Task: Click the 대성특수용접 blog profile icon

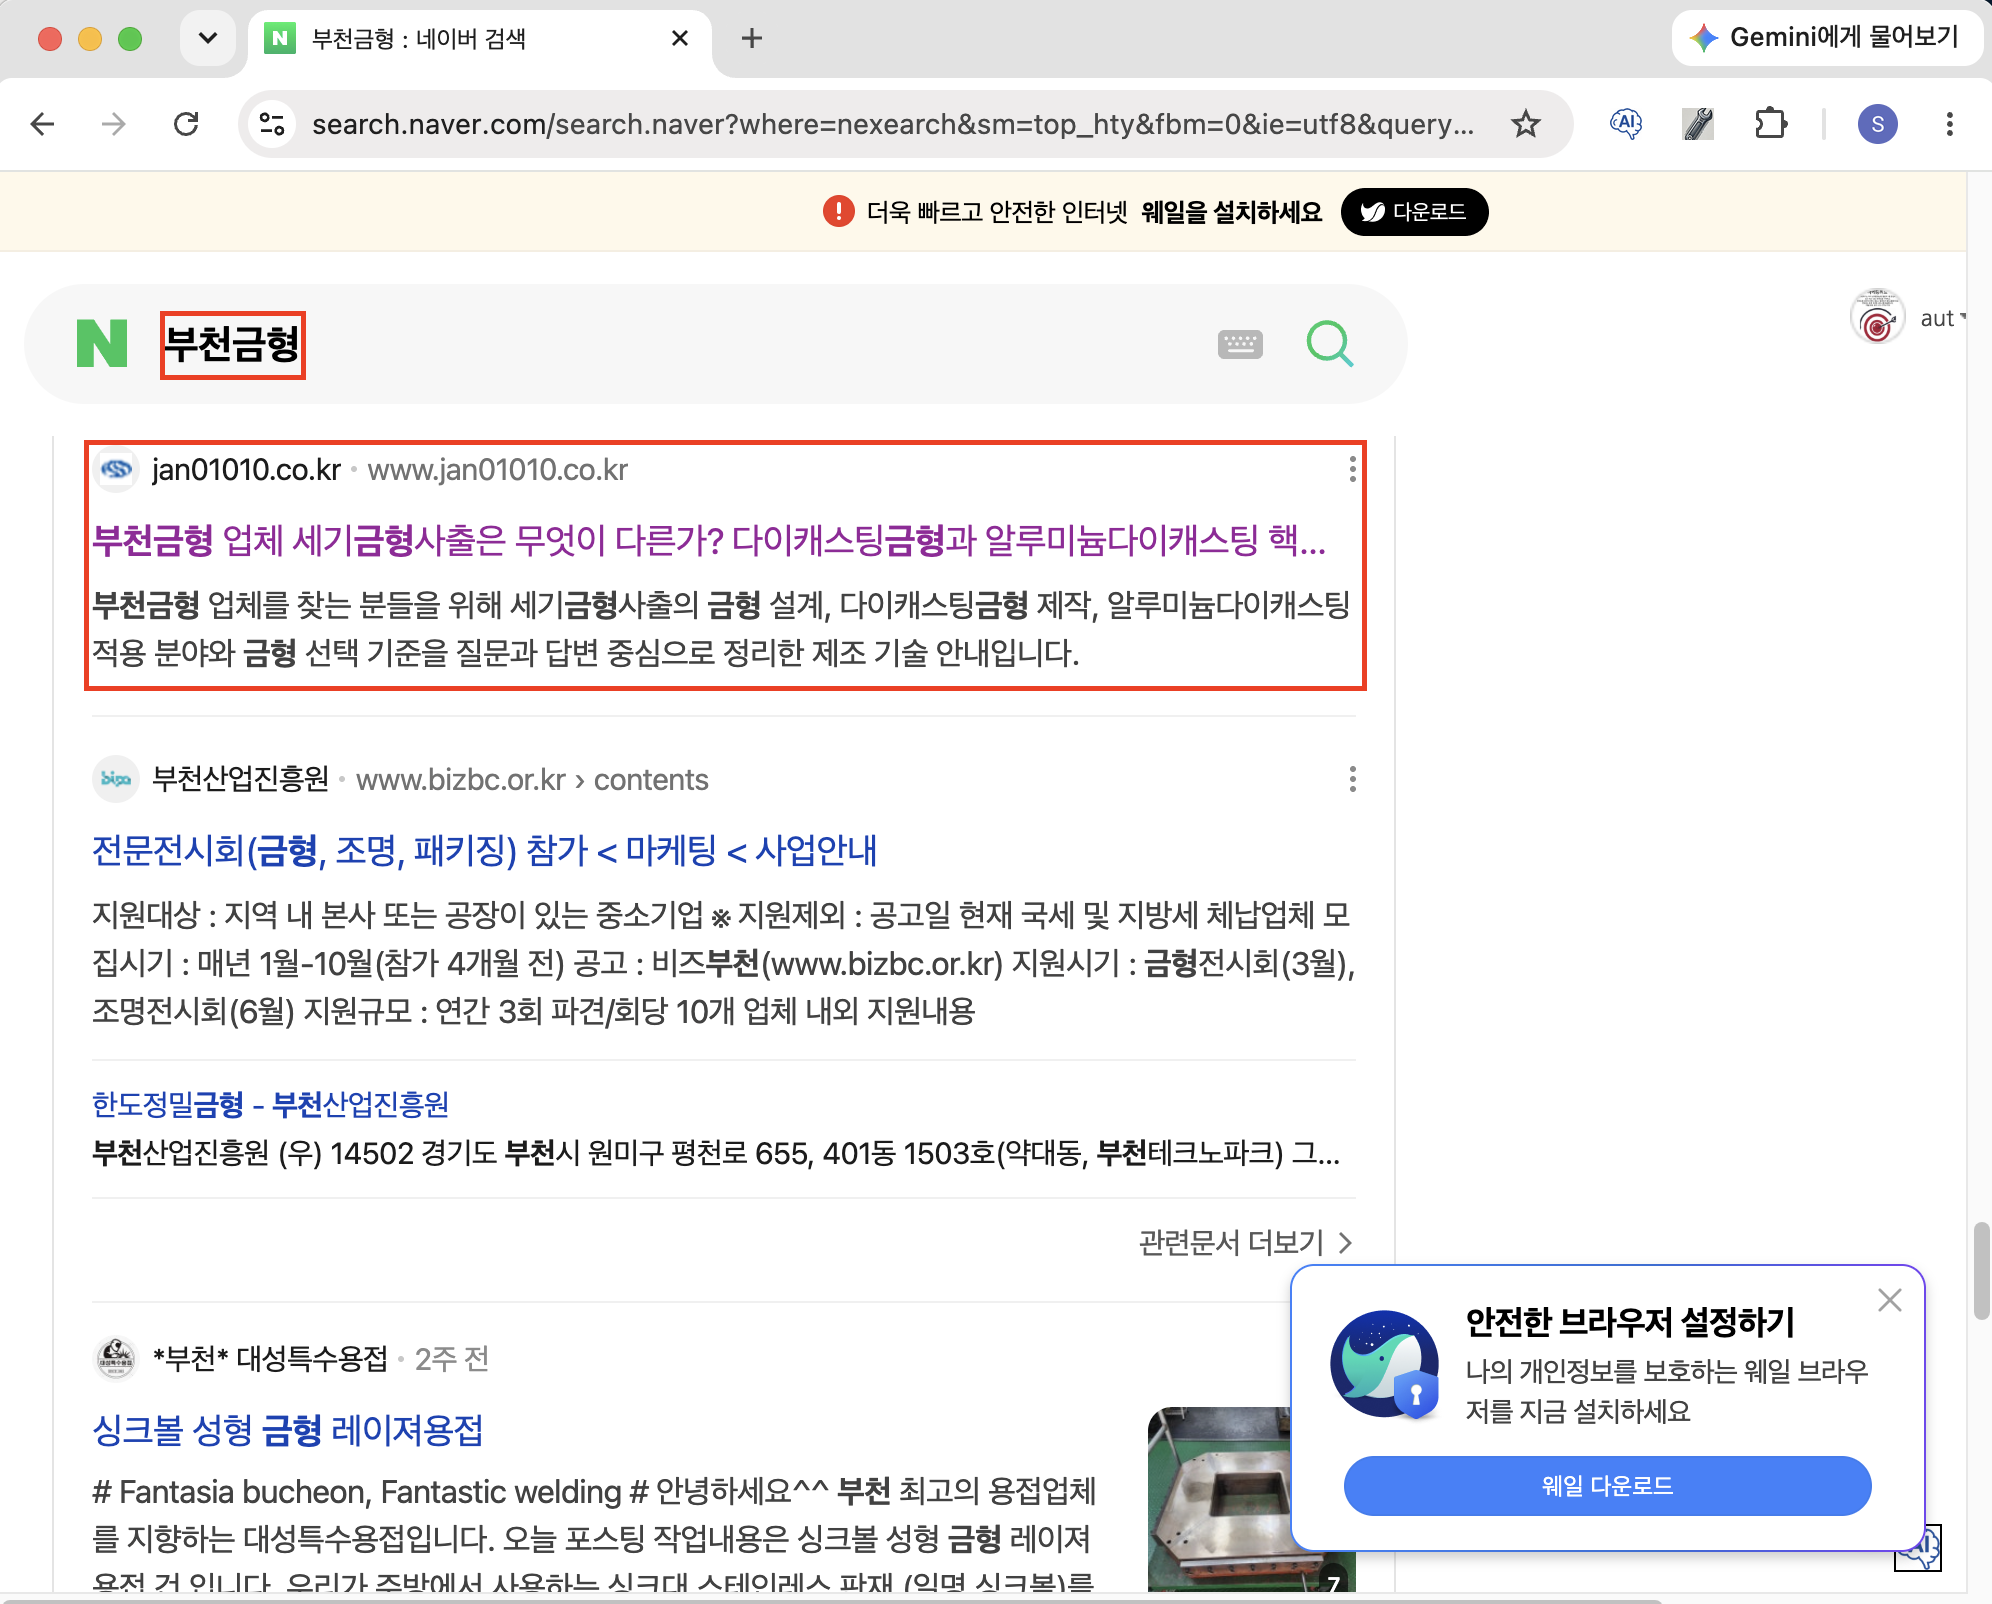Action: click(116, 1358)
